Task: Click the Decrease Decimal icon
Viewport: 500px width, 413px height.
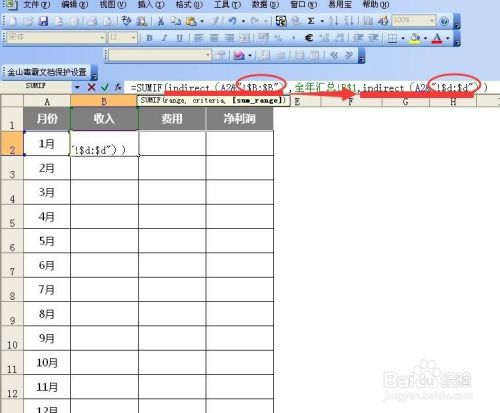Action: coord(340,38)
